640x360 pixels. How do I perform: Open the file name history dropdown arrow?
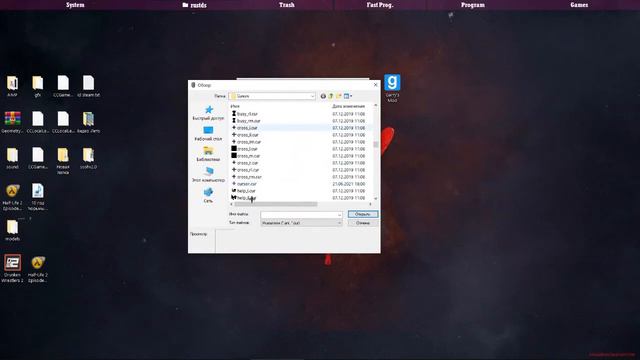tap(339, 214)
